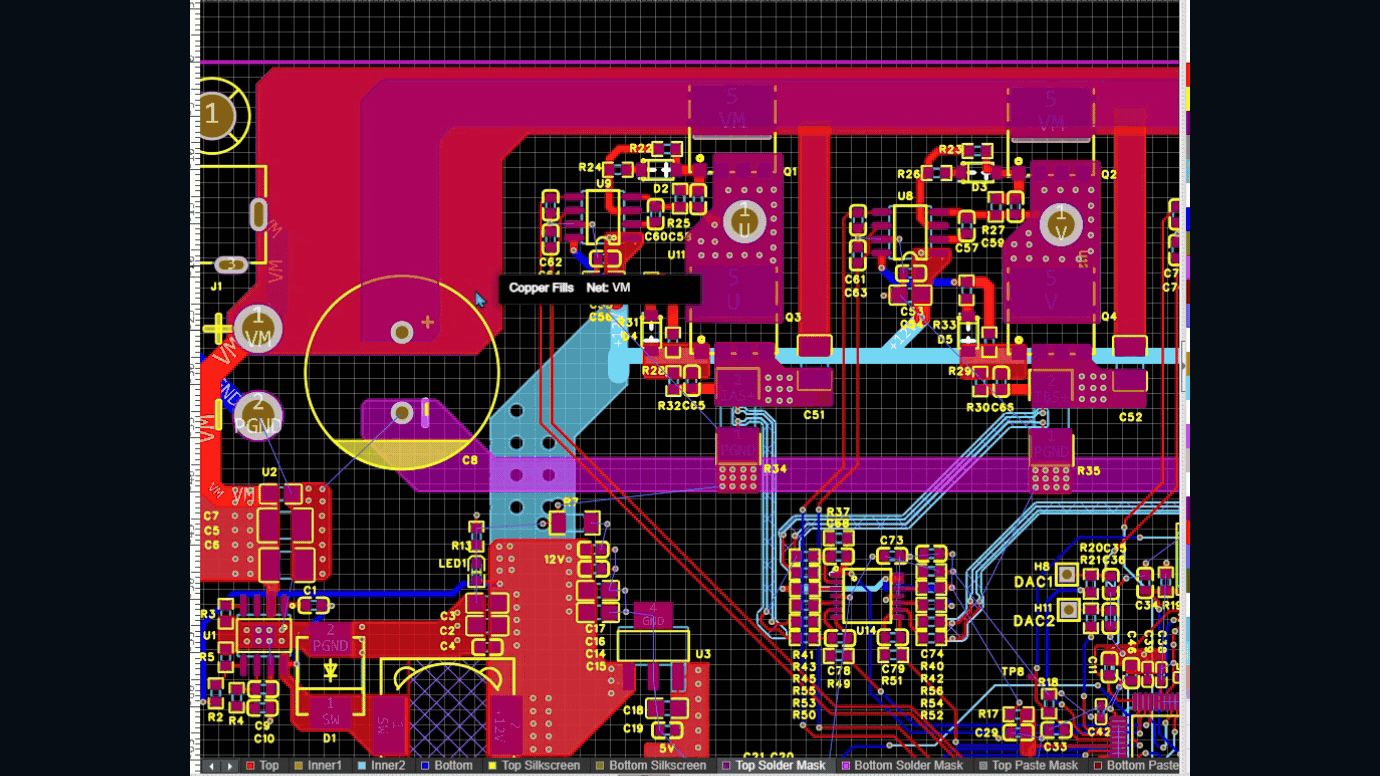
Task: Click the U3 designator label
Action: click(703, 655)
